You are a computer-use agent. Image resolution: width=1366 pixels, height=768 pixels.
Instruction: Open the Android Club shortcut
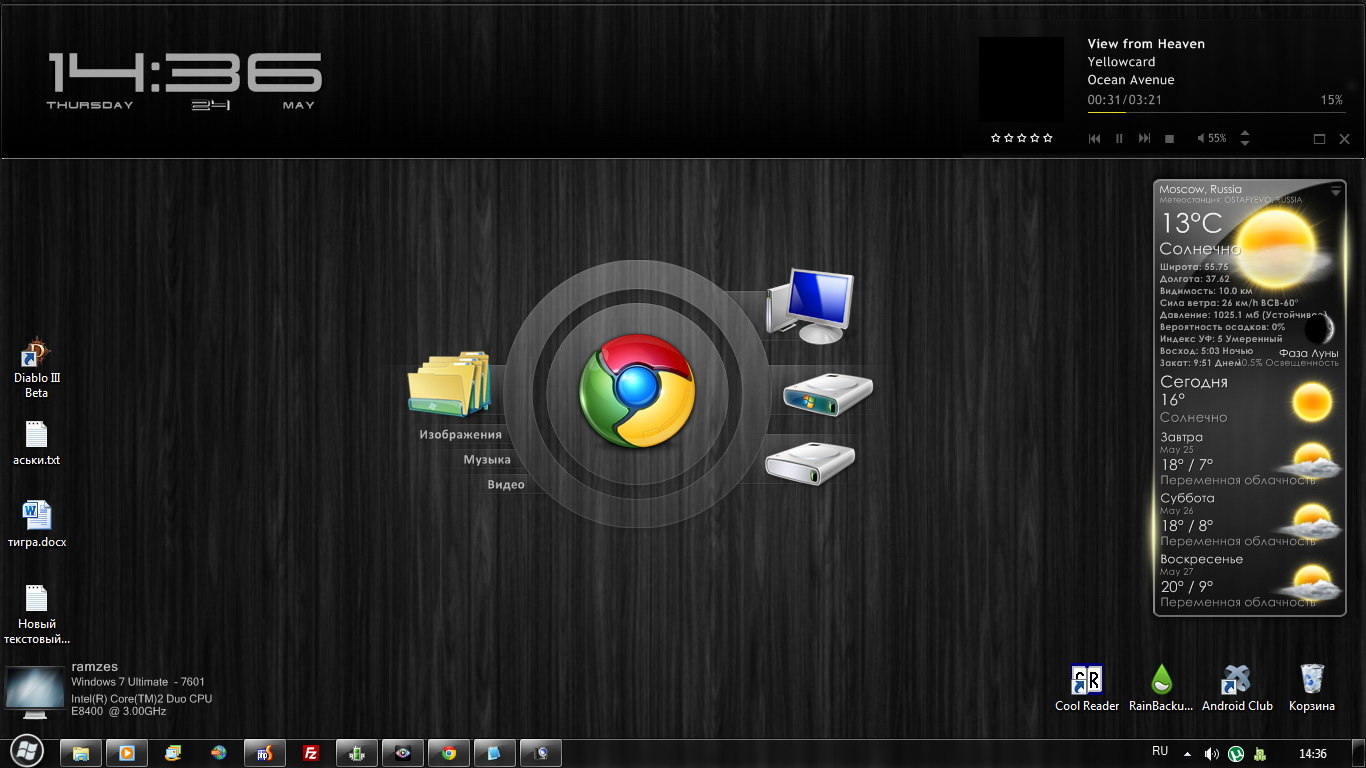pyautogui.click(x=1236, y=681)
